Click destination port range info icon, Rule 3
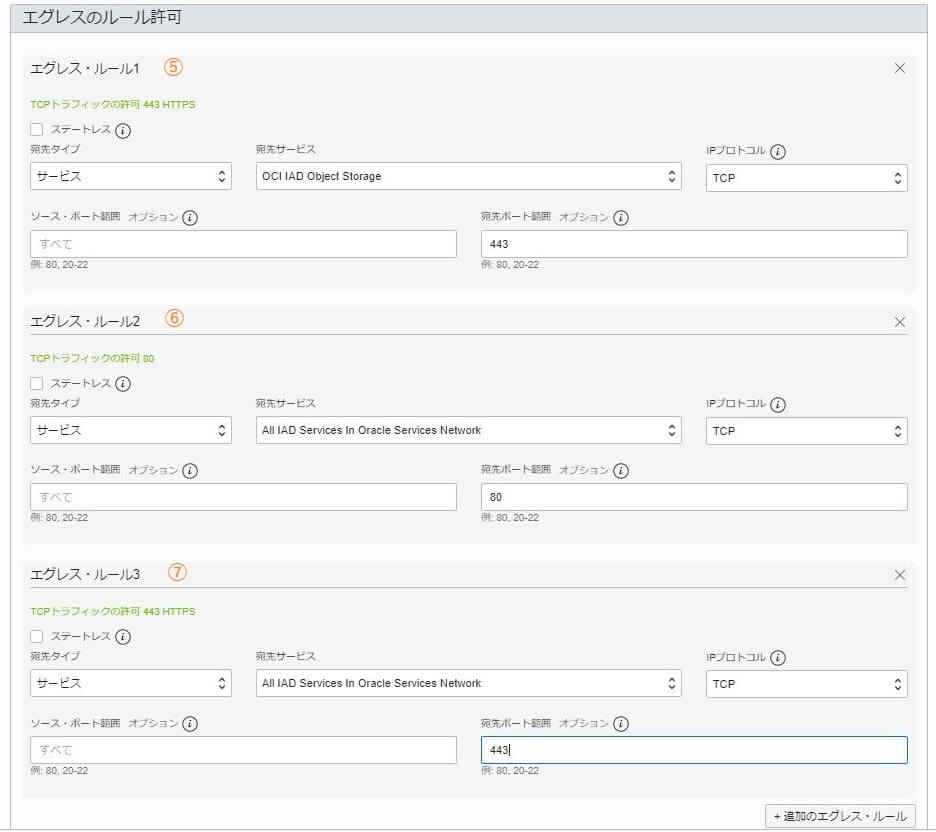Screen dimensions: 936x832 click(x=621, y=724)
